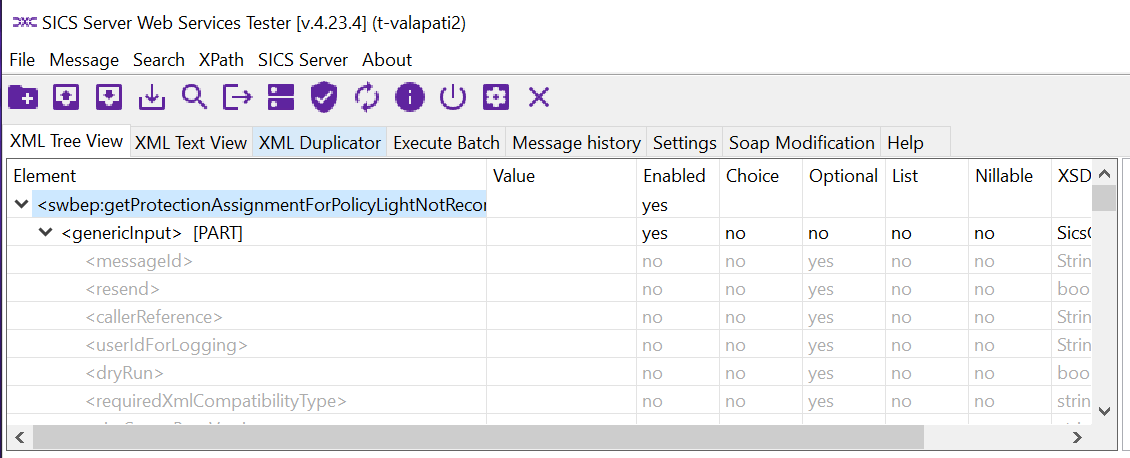Click the add folder toolbar icon
This screenshot has width=1130, height=458.
[x=22, y=97]
